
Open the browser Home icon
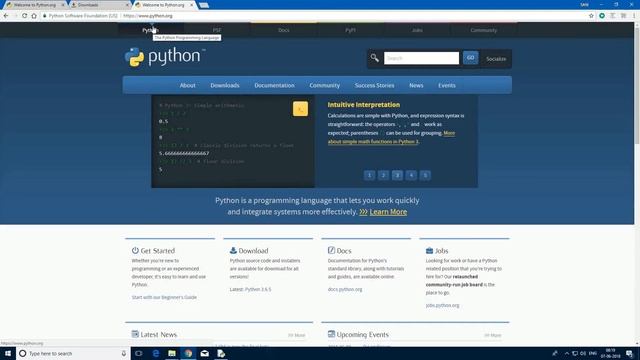pyautogui.click(x=34, y=16)
